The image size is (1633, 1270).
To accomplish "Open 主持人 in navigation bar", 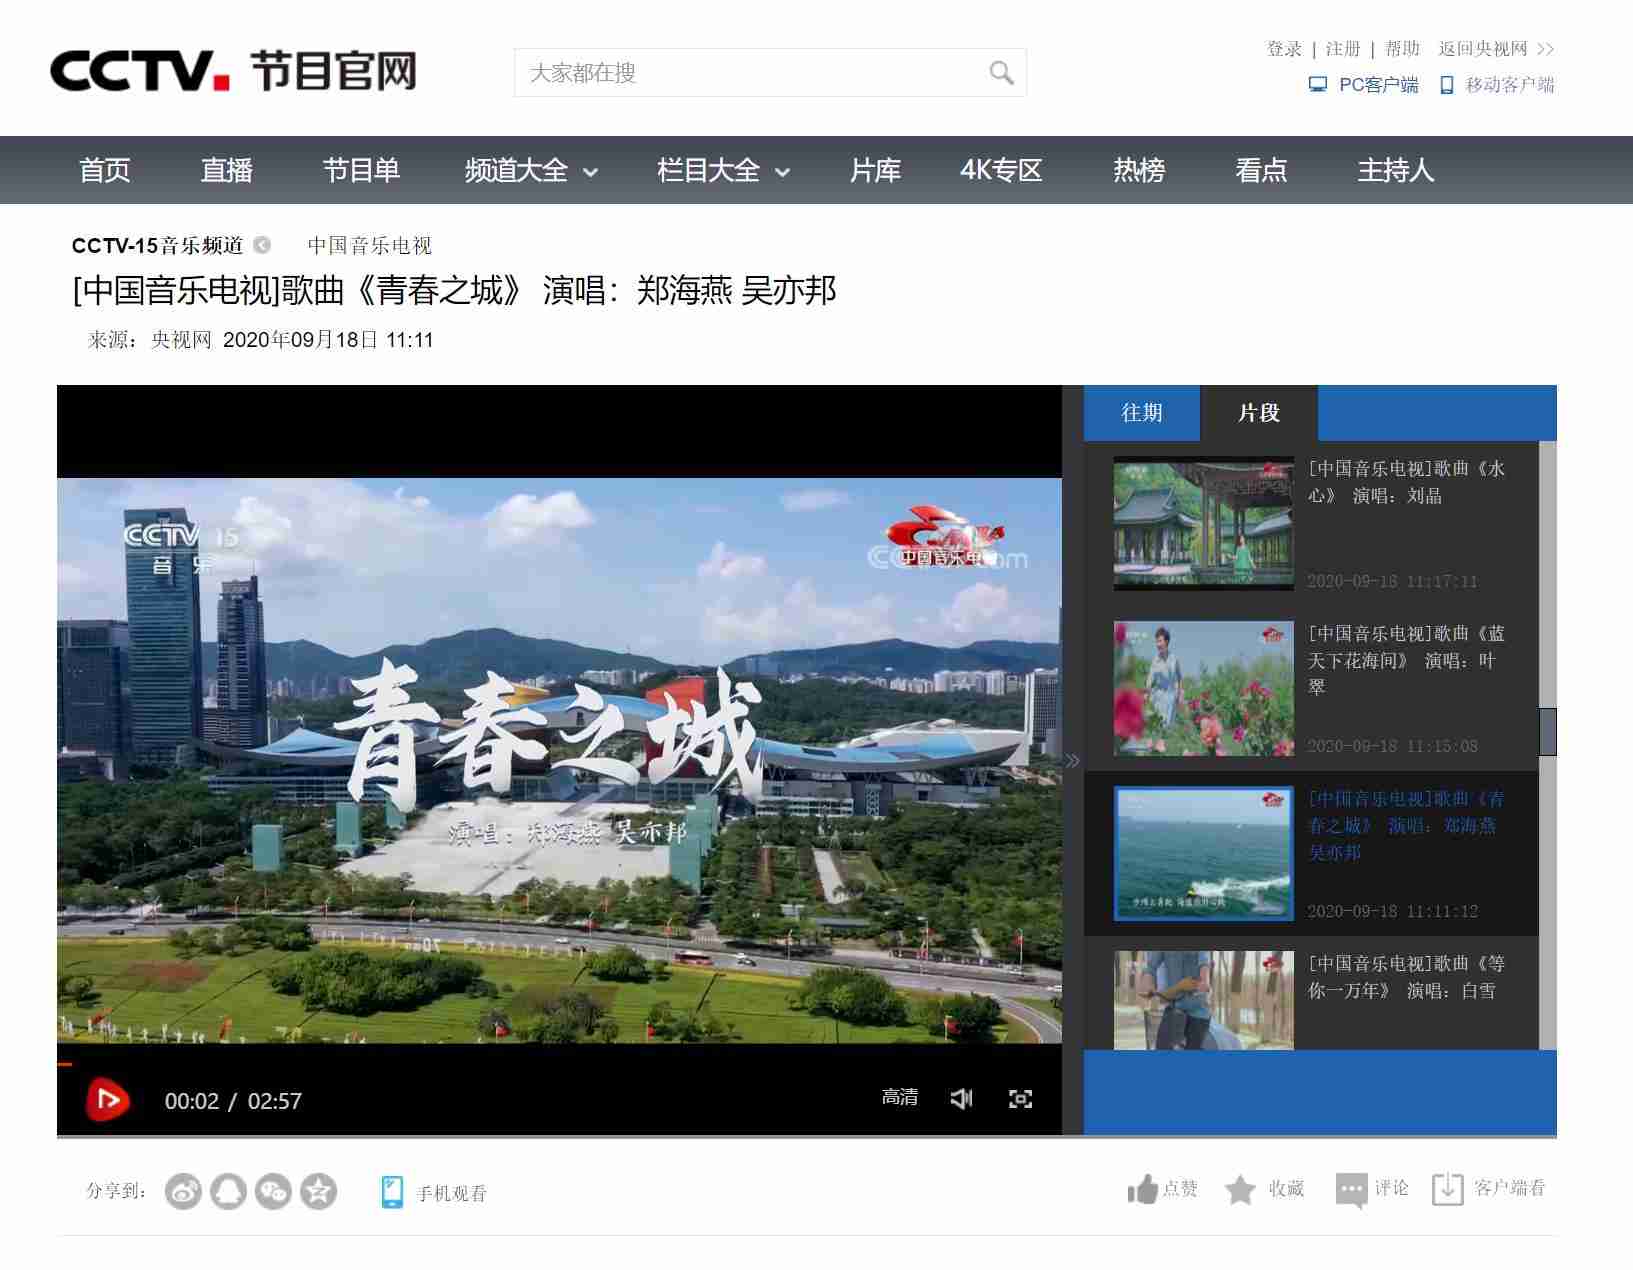I will point(1396,170).
